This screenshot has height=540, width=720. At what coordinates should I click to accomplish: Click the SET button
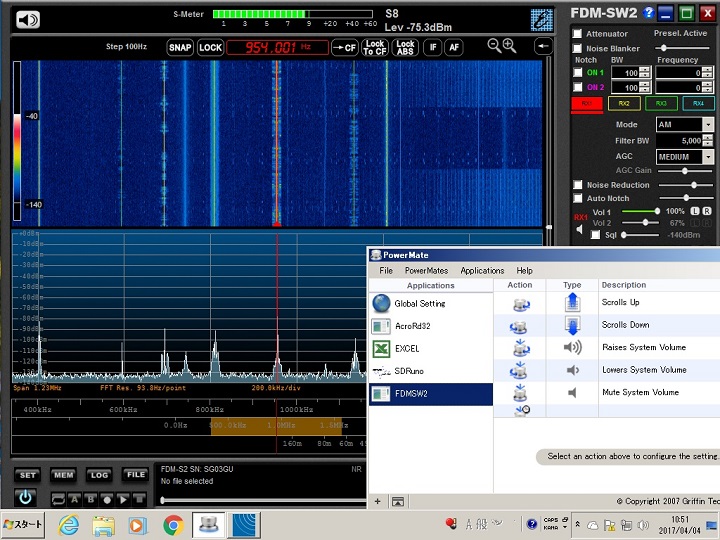(x=28, y=475)
